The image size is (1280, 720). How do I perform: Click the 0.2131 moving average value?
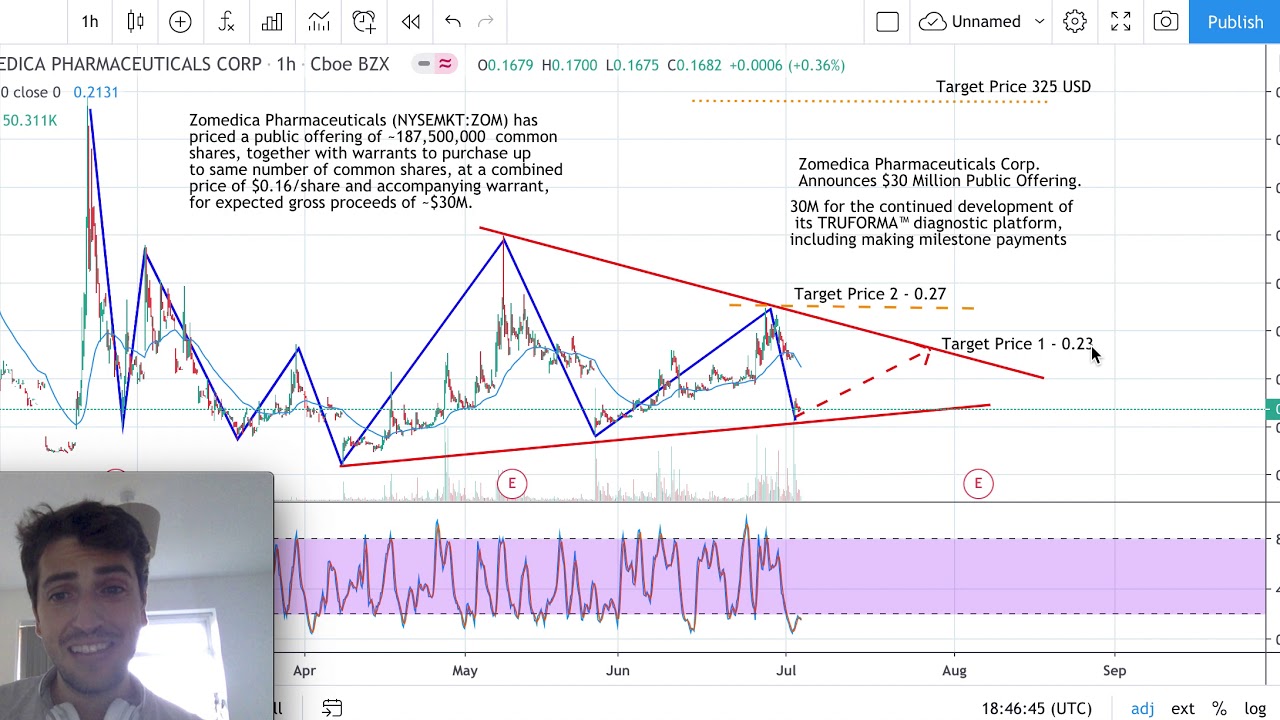pos(96,92)
